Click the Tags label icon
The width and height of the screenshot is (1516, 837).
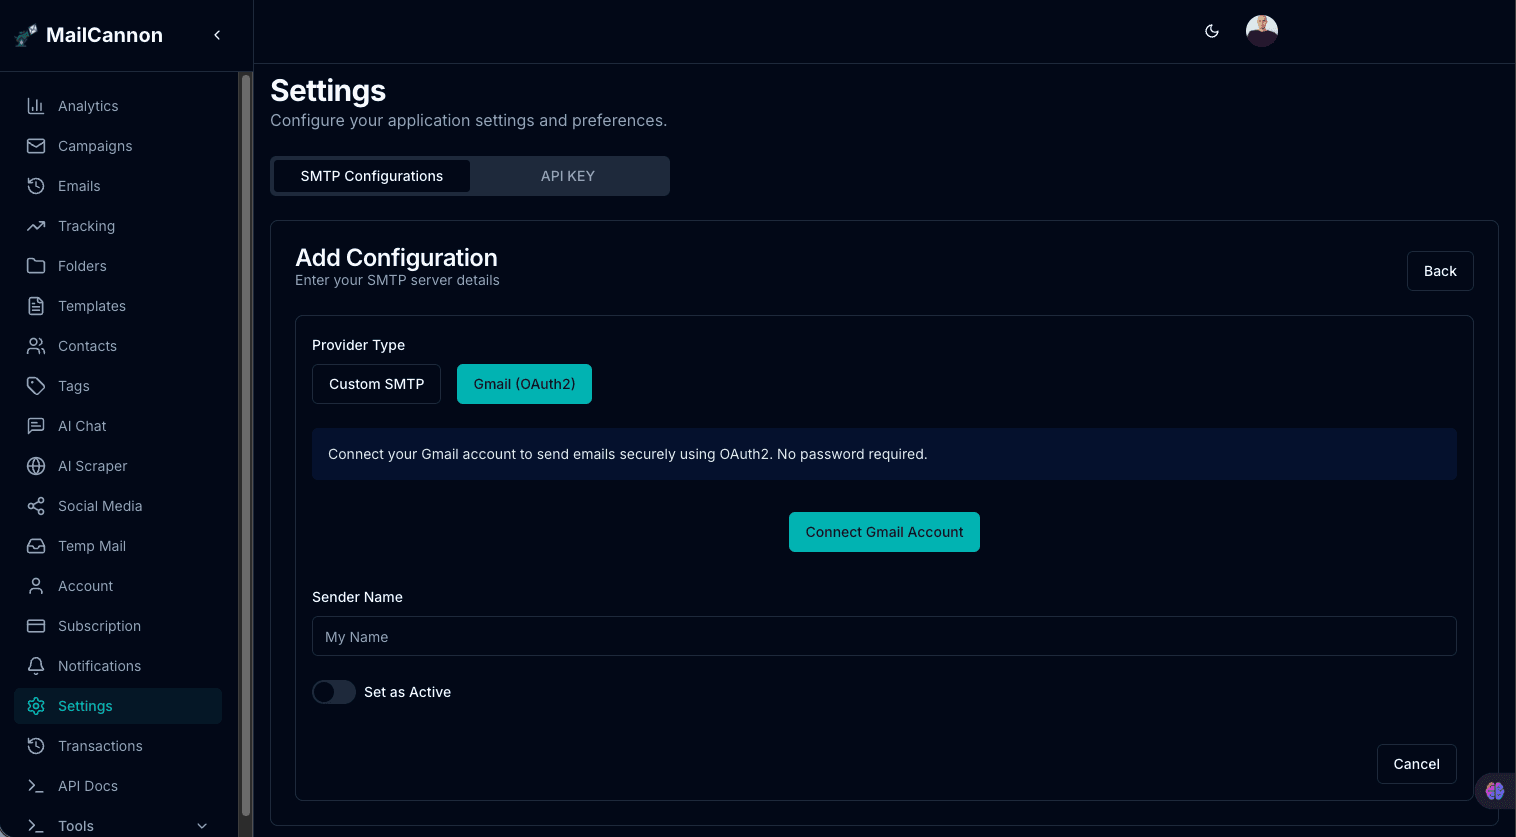tap(36, 386)
